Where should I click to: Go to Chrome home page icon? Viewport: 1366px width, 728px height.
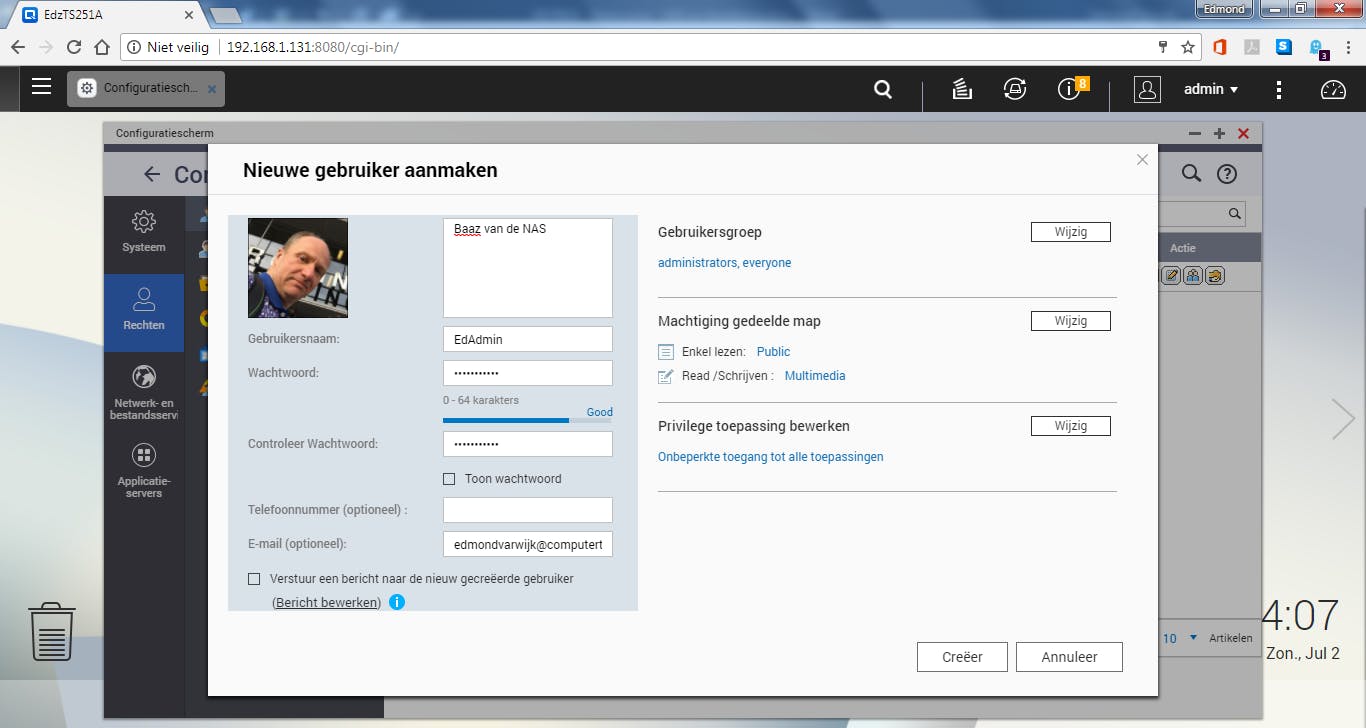pos(101,47)
